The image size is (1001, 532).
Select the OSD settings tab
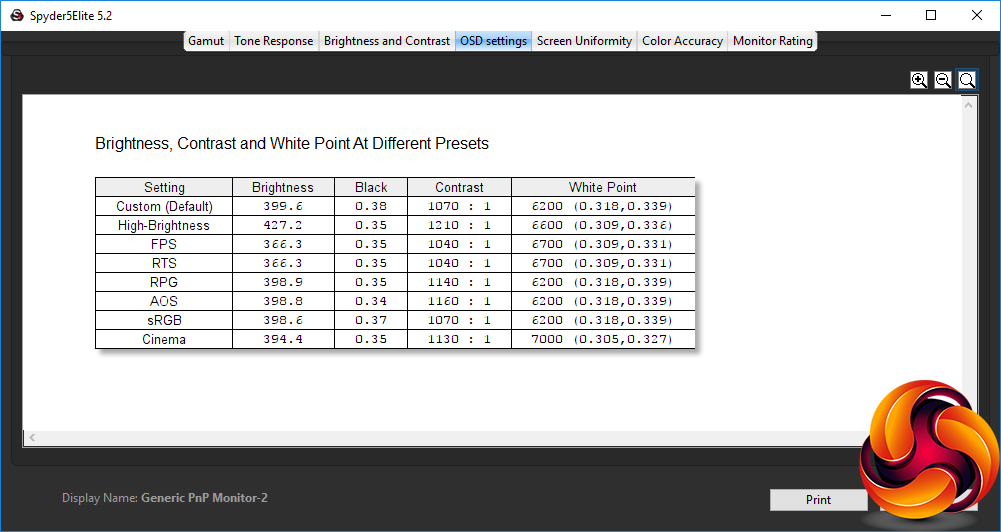(x=493, y=41)
